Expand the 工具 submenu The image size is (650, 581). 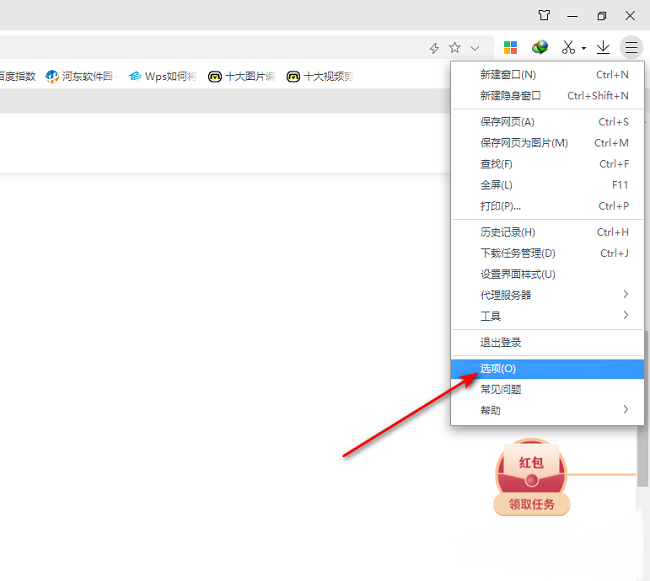547,316
